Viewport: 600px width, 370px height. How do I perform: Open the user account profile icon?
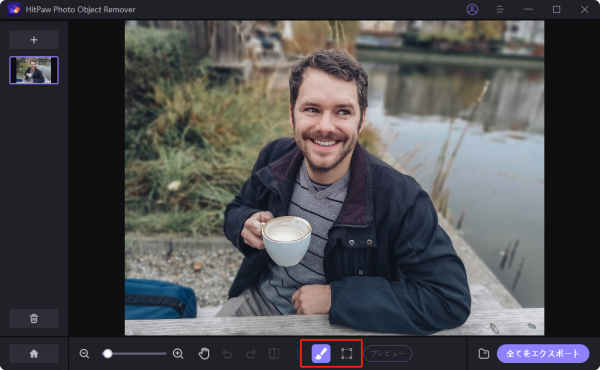(472, 9)
